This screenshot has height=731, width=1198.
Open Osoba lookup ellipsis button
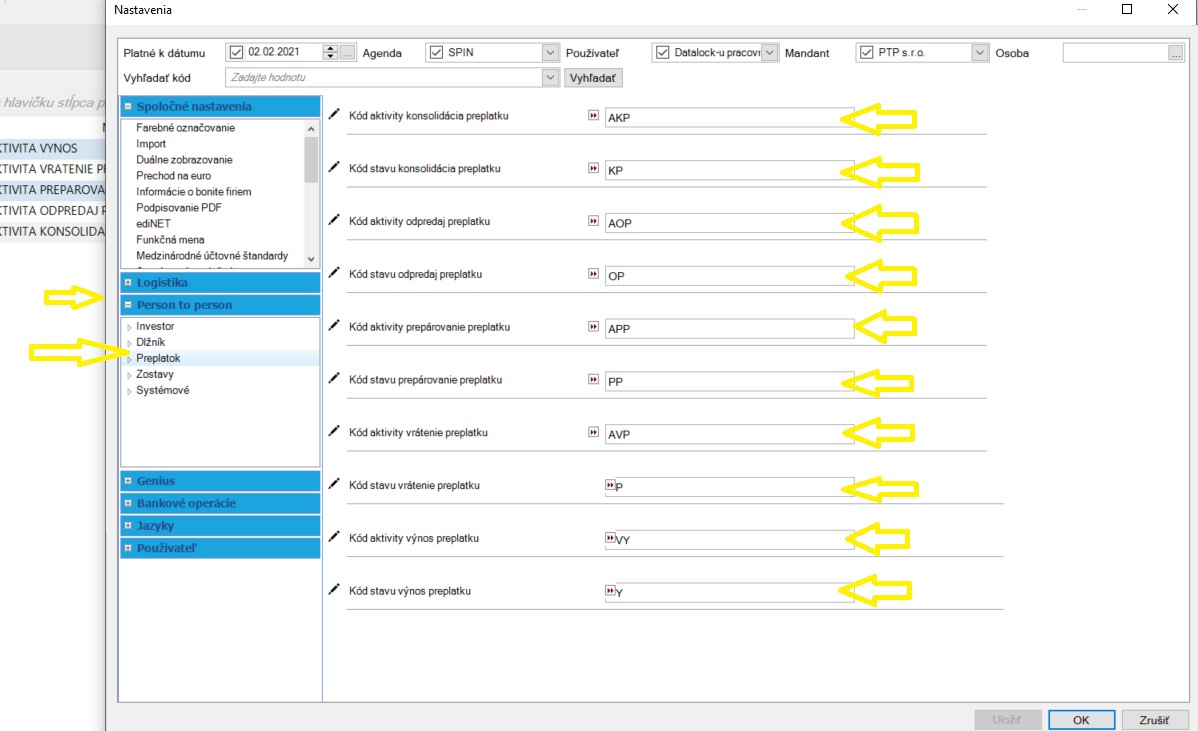coord(1176,53)
